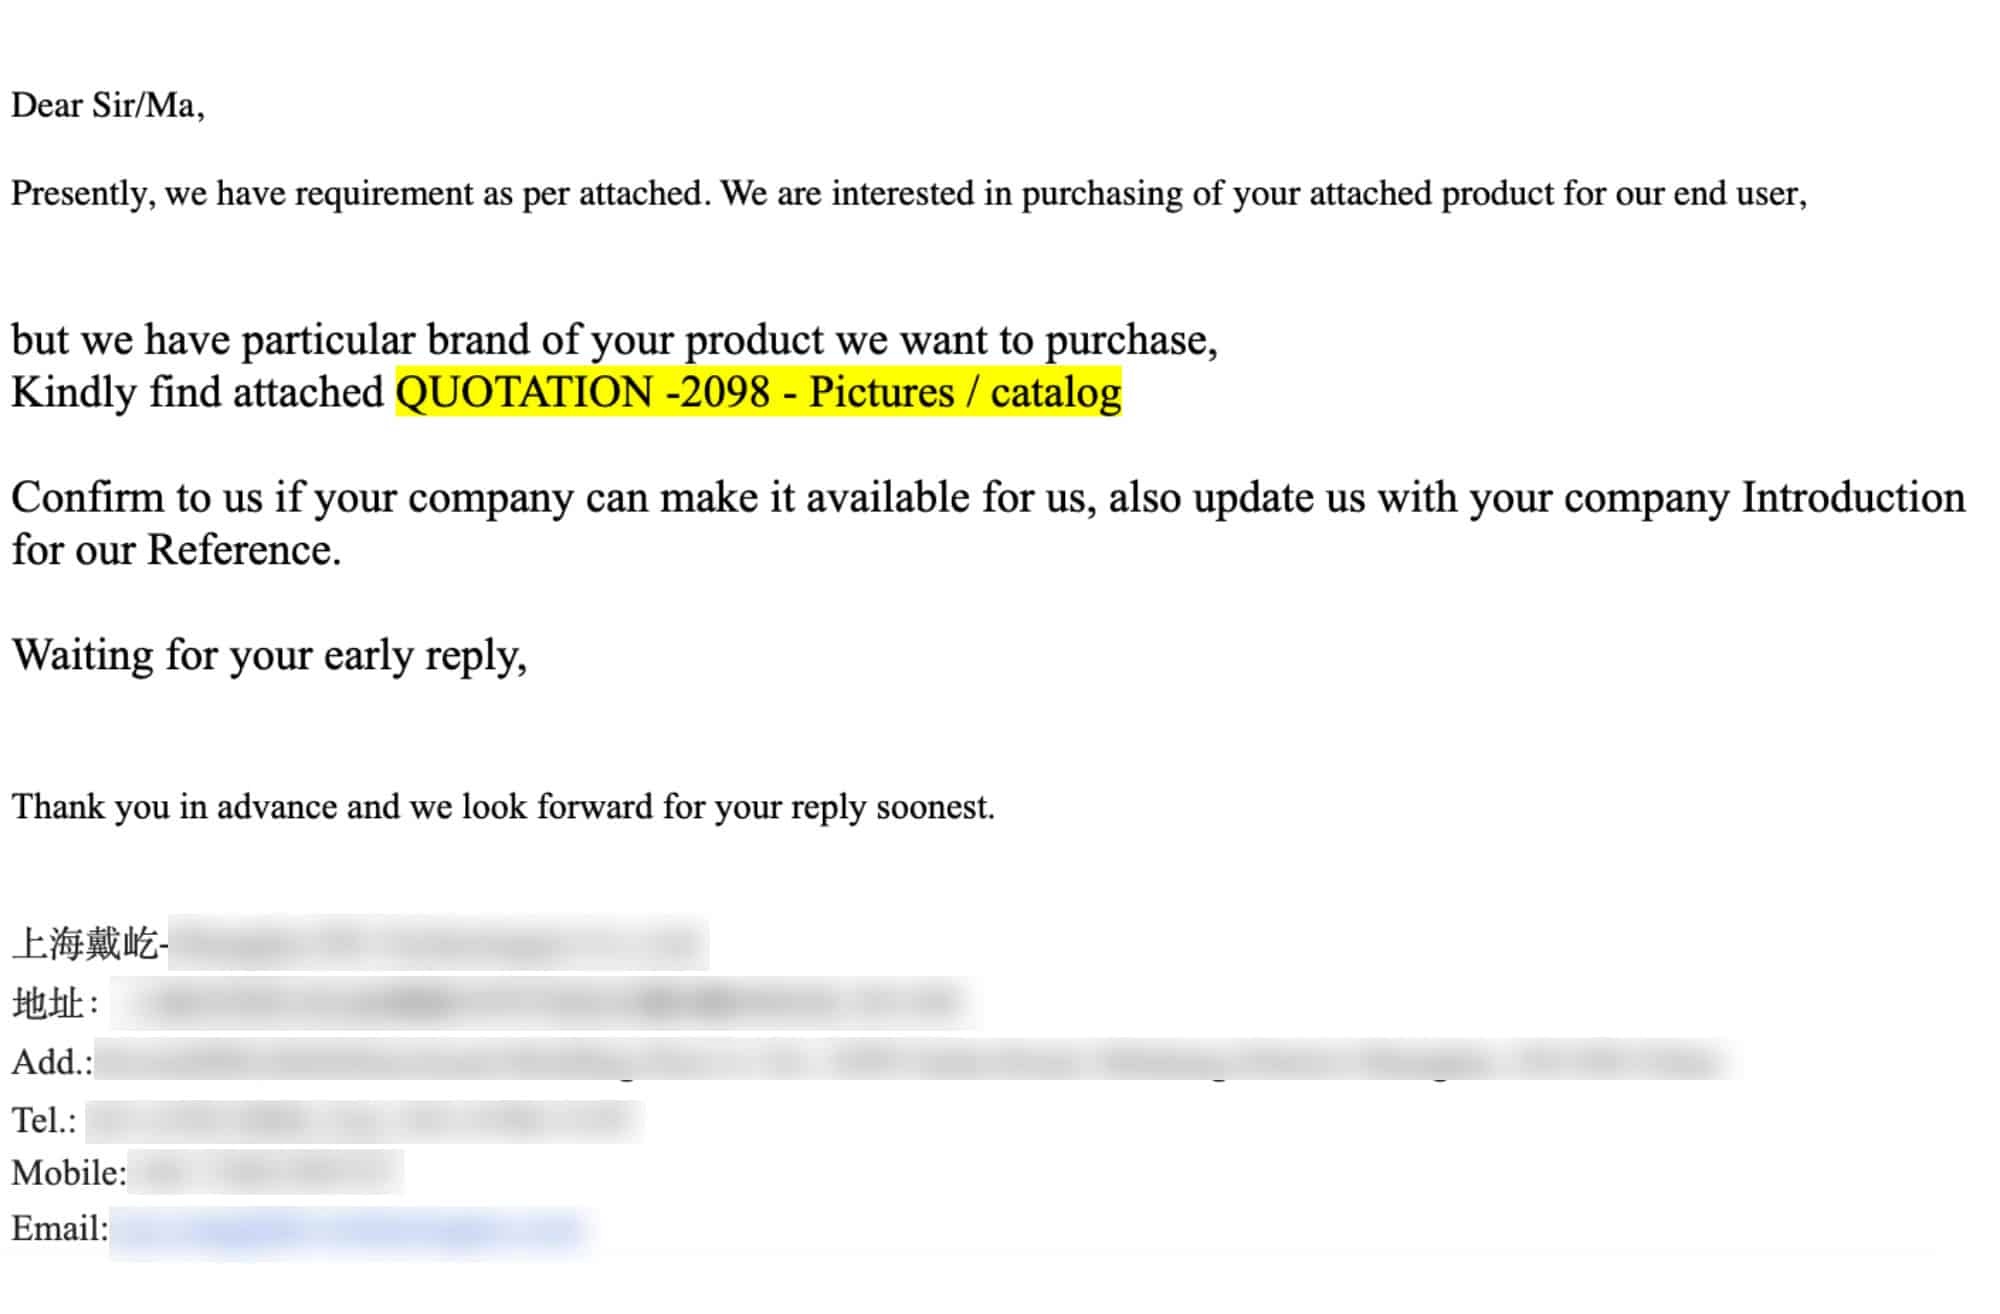Click the "Thank you in advance" sentence

(503, 807)
